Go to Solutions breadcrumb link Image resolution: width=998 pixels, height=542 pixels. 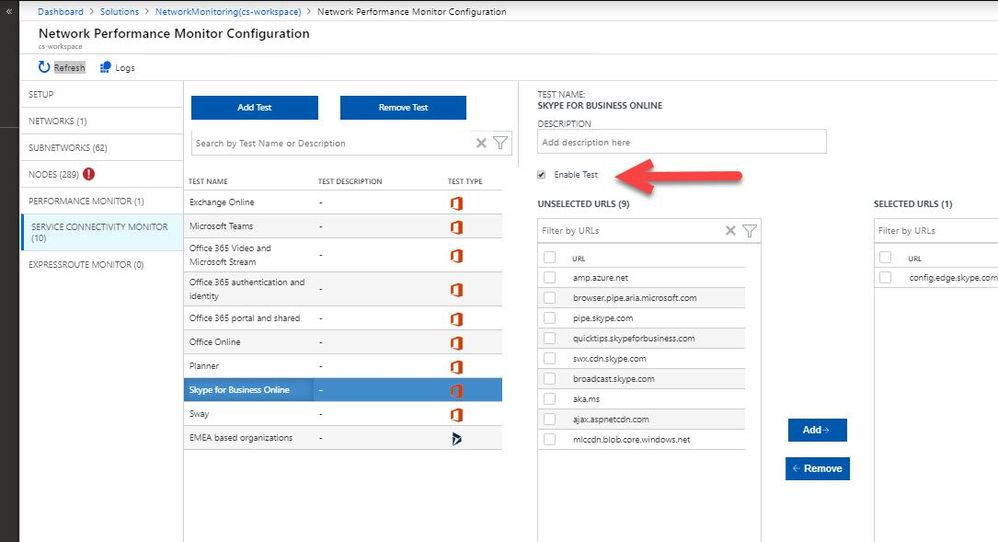click(x=119, y=11)
